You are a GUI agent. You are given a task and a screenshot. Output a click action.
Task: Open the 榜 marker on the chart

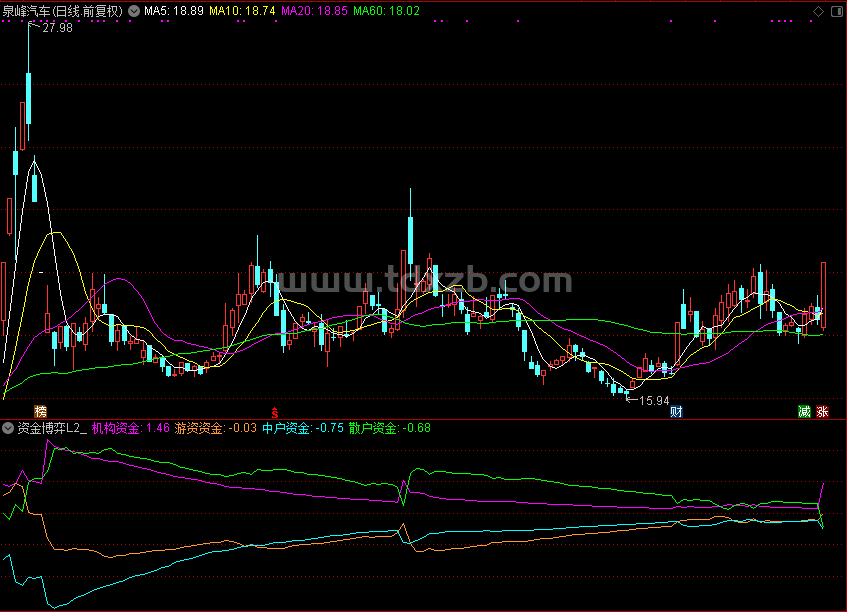[x=41, y=412]
